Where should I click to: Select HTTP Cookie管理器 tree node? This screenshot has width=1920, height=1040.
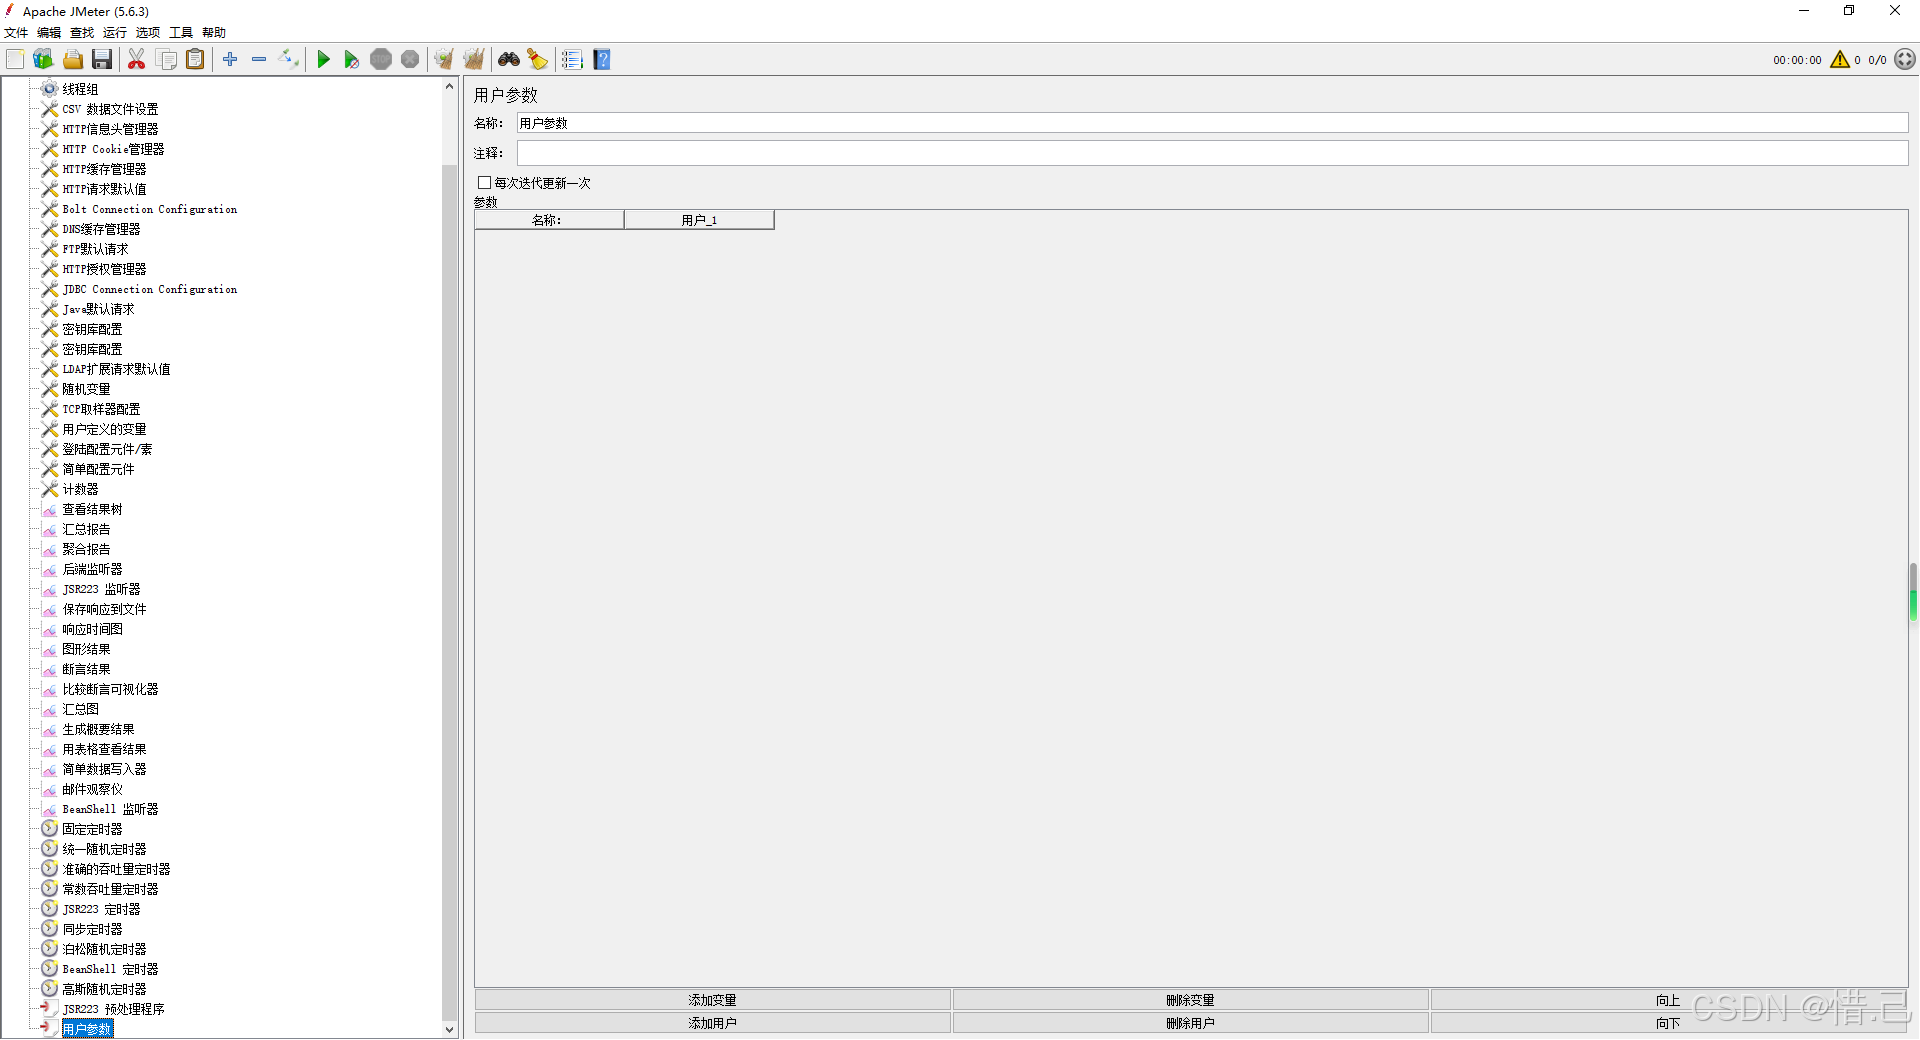click(113, 149)
